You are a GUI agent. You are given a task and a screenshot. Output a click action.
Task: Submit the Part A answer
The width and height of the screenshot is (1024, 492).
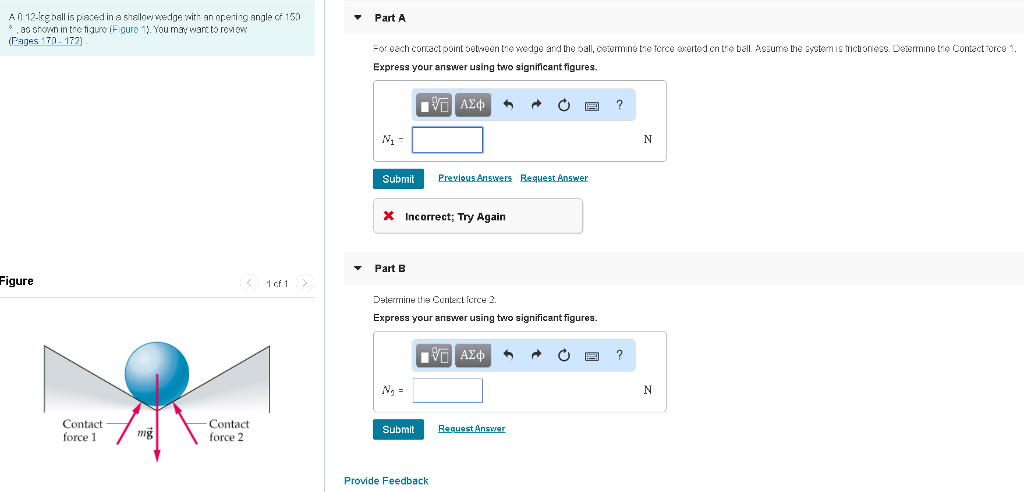tap(398, 179)
